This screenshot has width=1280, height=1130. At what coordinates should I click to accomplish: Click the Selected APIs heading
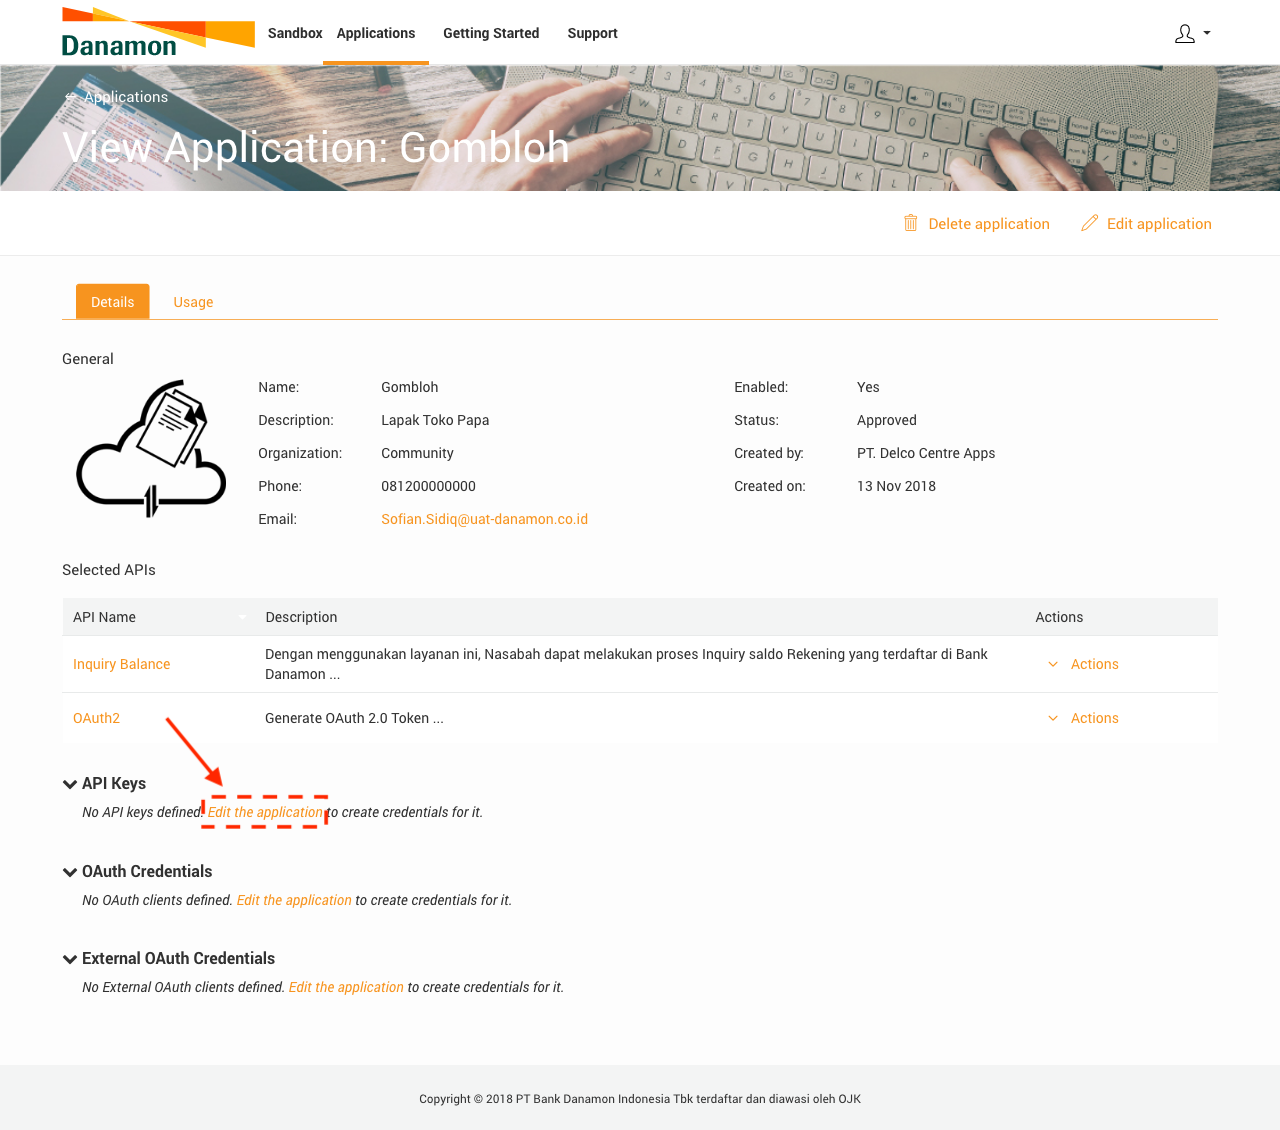[109, 570]
